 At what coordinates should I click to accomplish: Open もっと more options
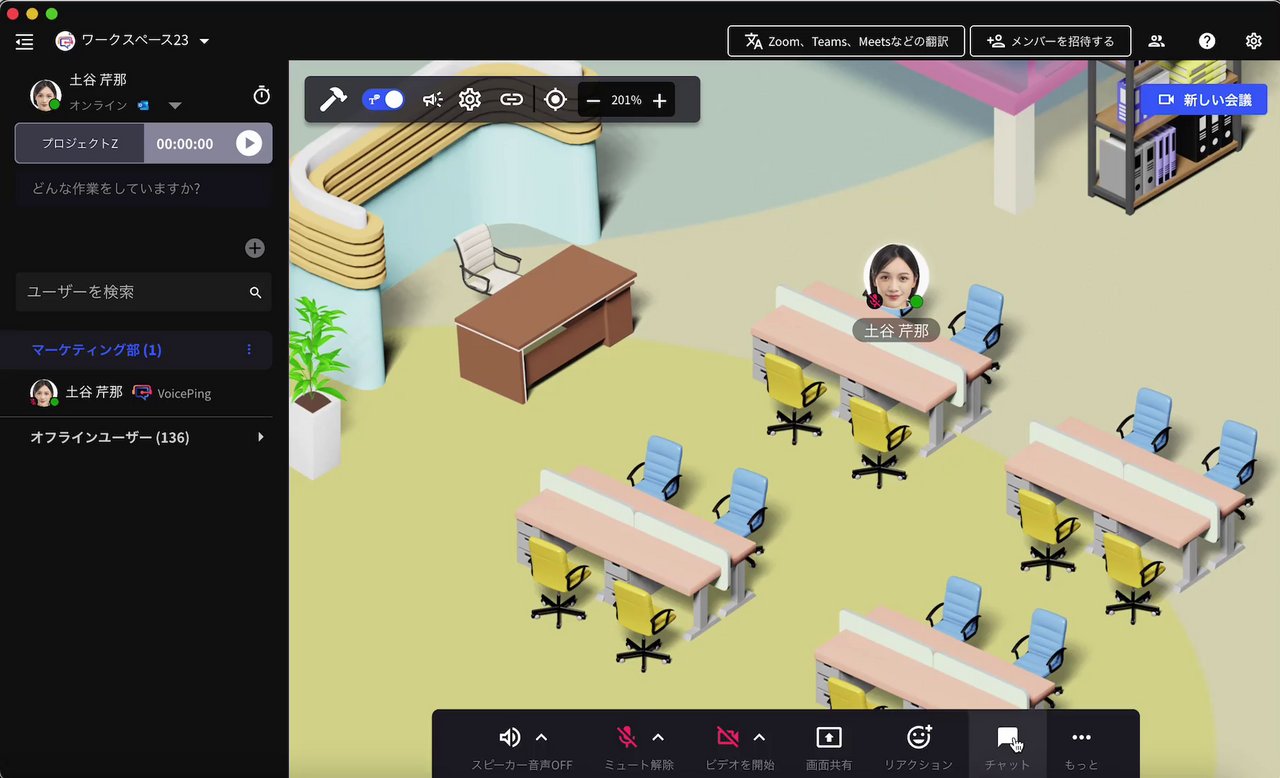pos(1081,737)
